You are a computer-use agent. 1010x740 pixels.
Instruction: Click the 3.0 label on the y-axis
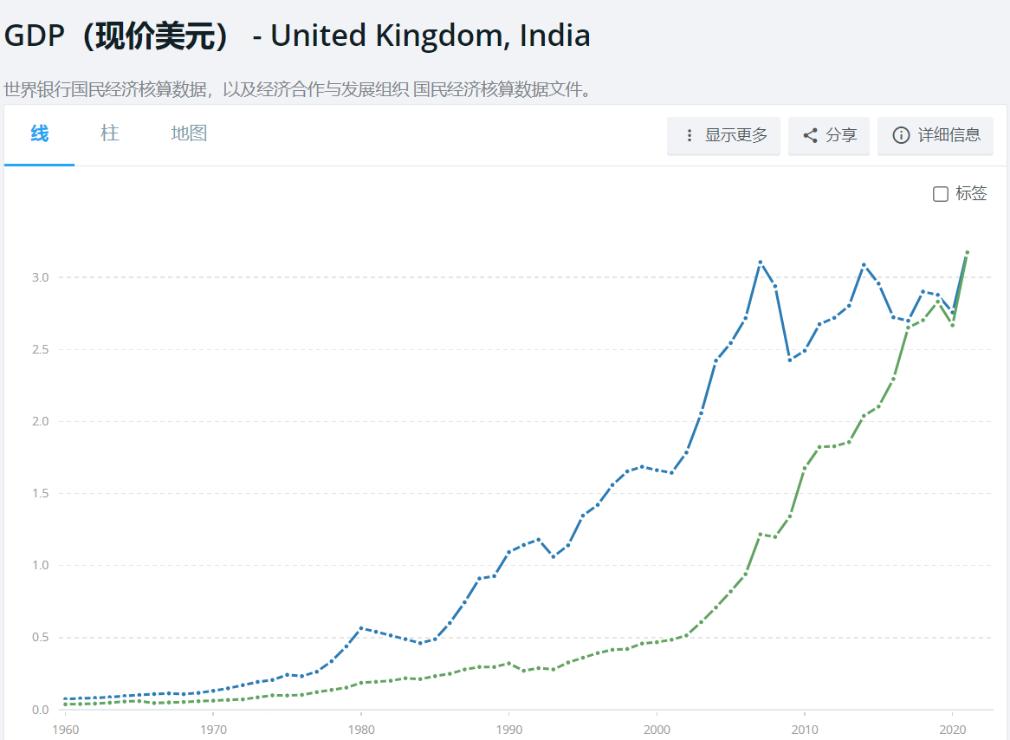coord(40,277)
